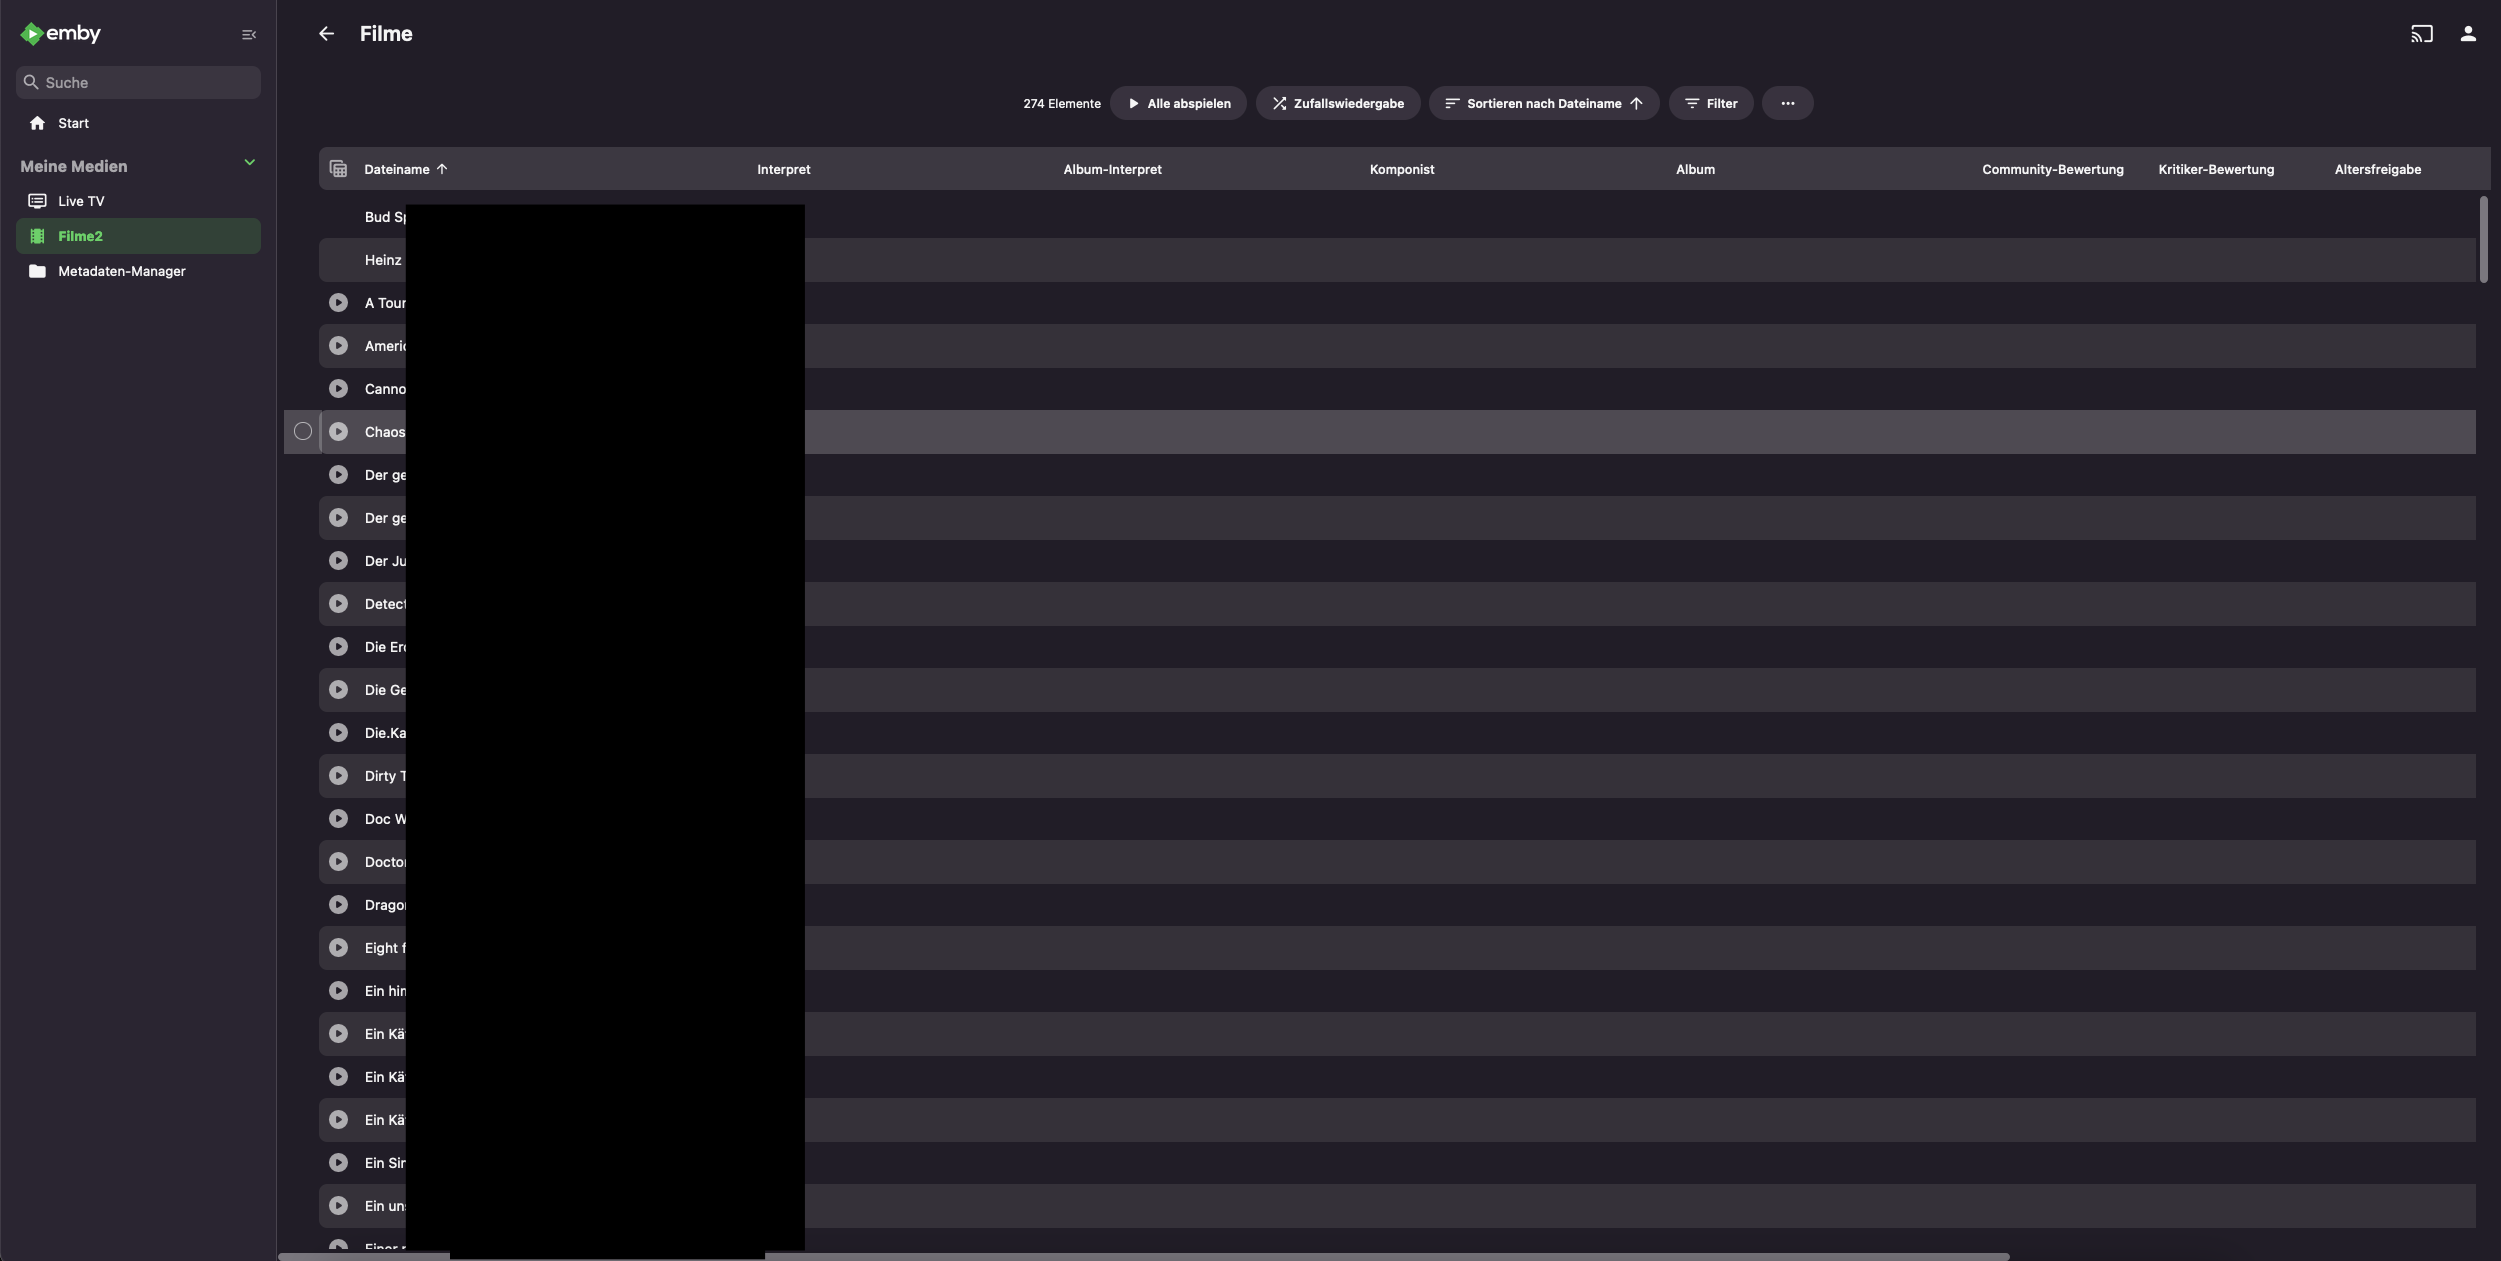Open Sortieren nach Dateiname options
Viewport: 2501px width, 1261px height.
point(1543,104)
